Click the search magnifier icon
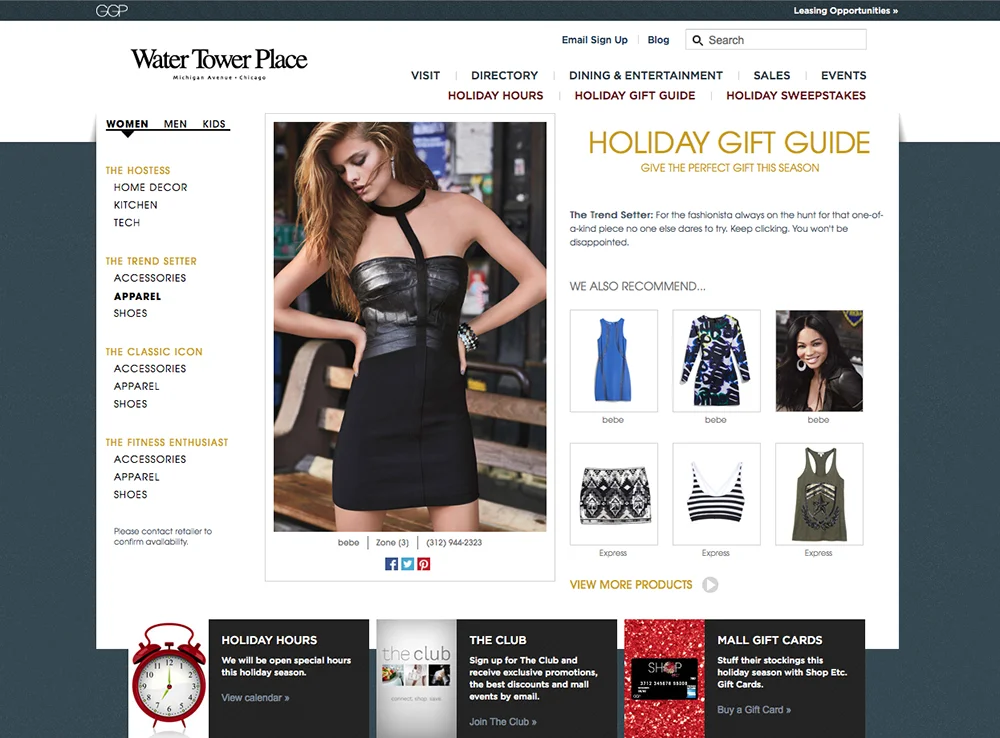Image resolution: width=1000 pixels, height=738 pixels. pyautogui.click(x=698, y=40)
